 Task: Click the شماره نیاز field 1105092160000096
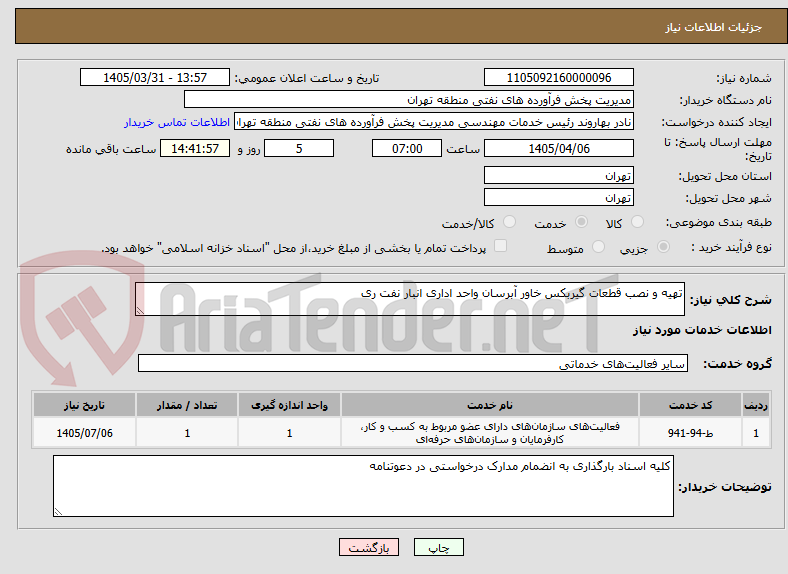(x=558, y=77)
